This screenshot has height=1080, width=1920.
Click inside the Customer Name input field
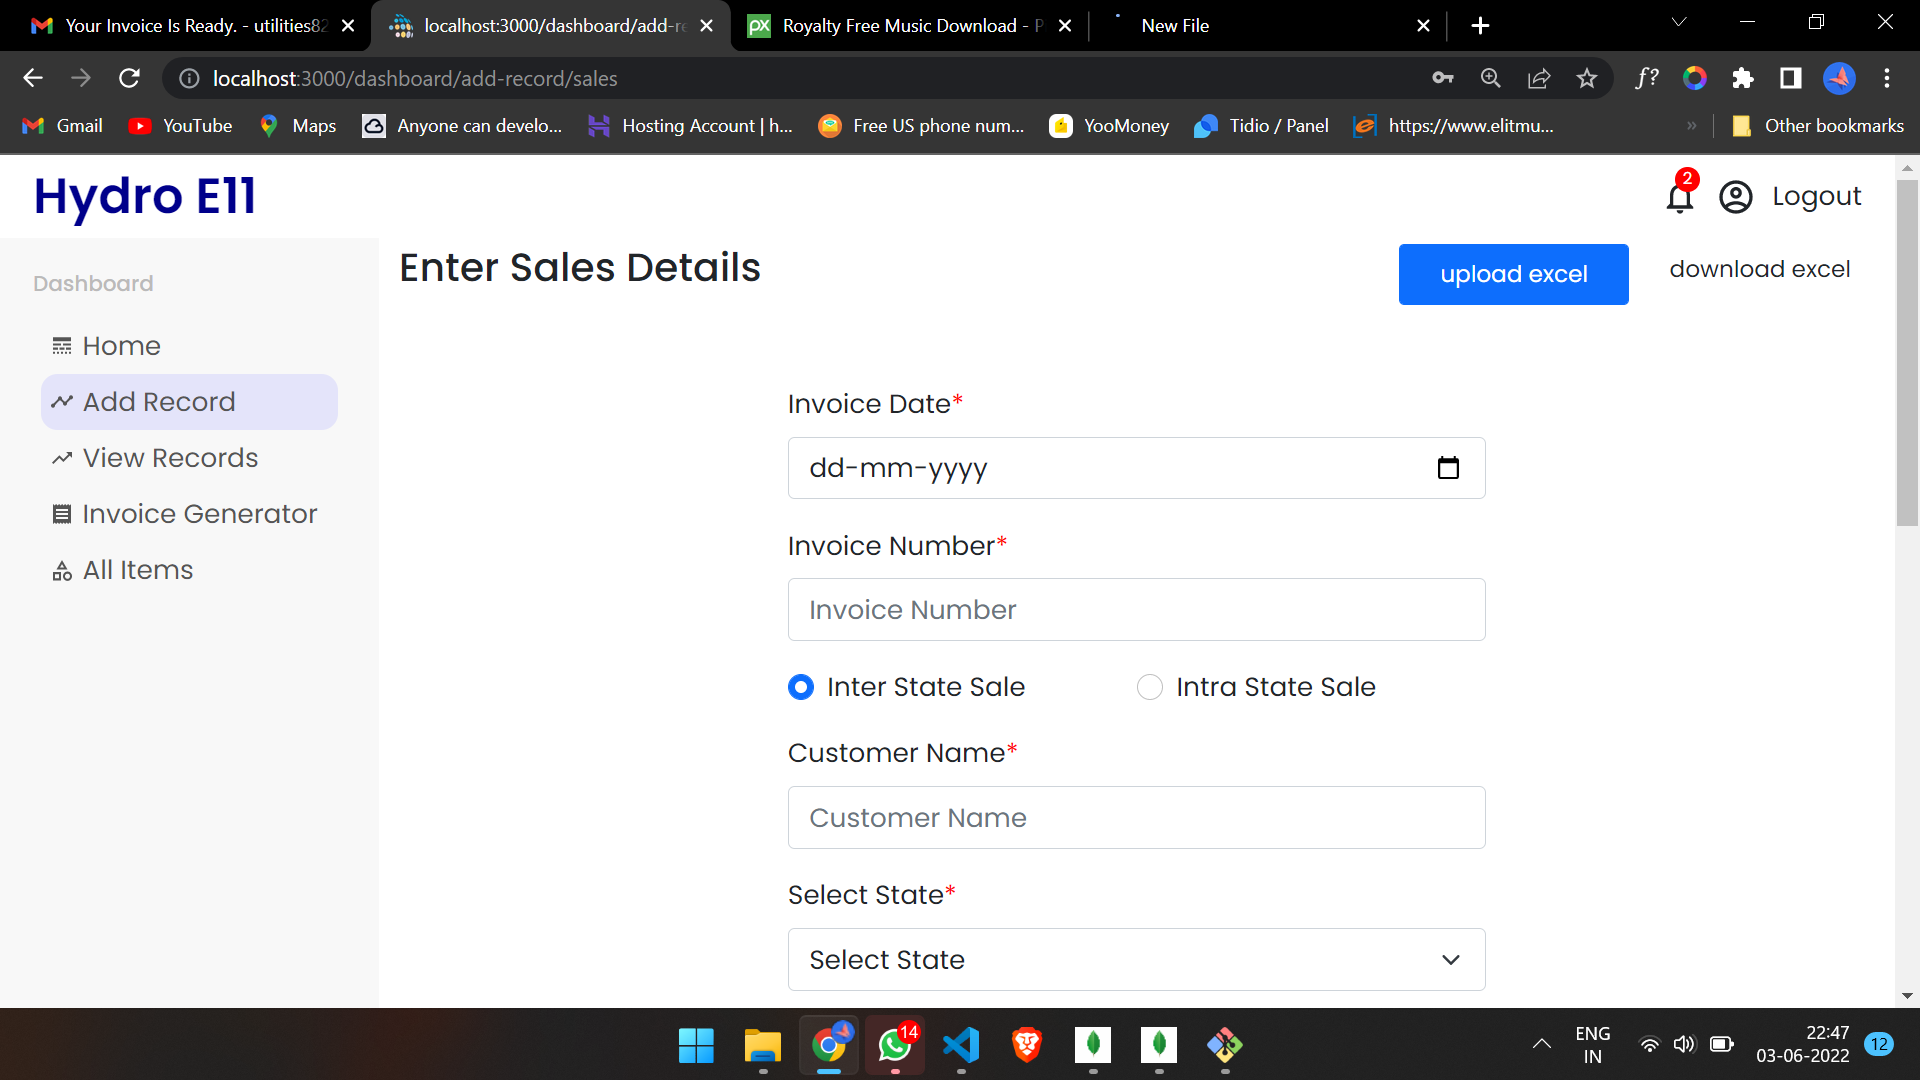[x=1136, y=817]
